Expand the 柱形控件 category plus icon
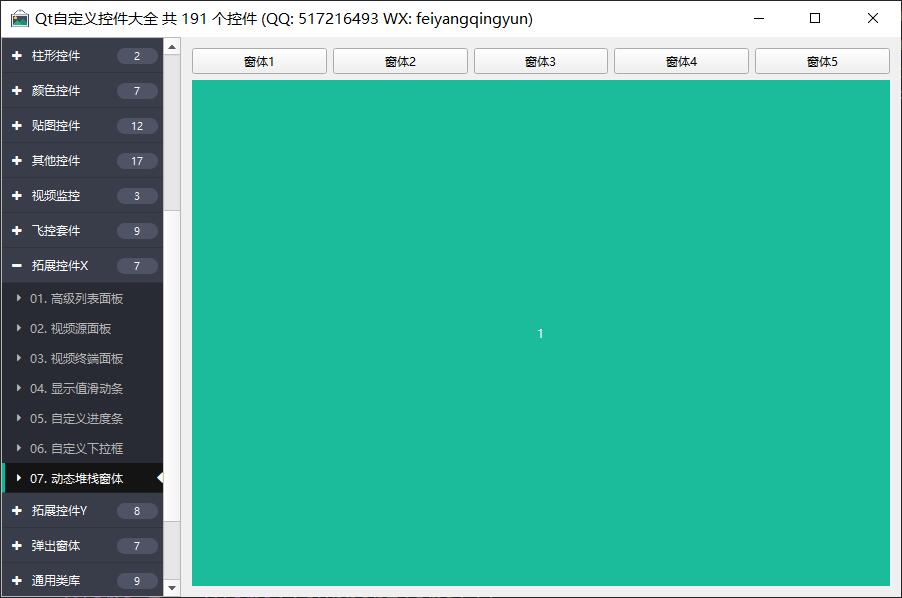Screen dimensions: 902x598 17,56
